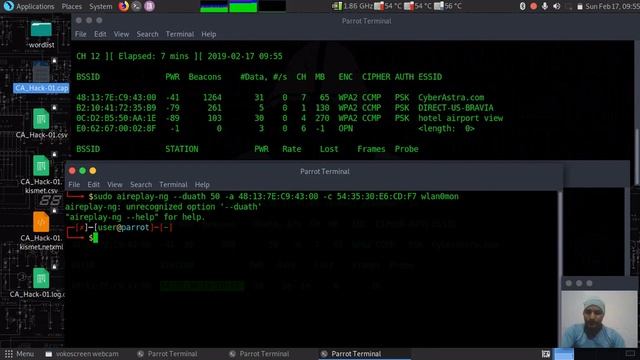Click BSSID B2:10:41:72:35:B9 in airodump list
This screenshot has height=360, width=640.
(x=116, y=108)
